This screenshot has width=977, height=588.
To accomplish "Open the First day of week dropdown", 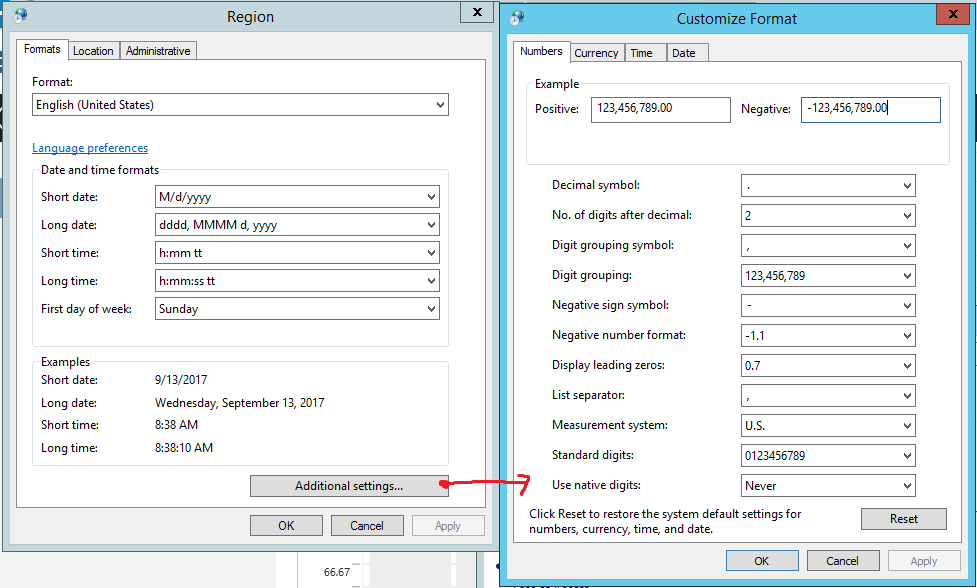I will pyautogui.click(x=297, y=309).
